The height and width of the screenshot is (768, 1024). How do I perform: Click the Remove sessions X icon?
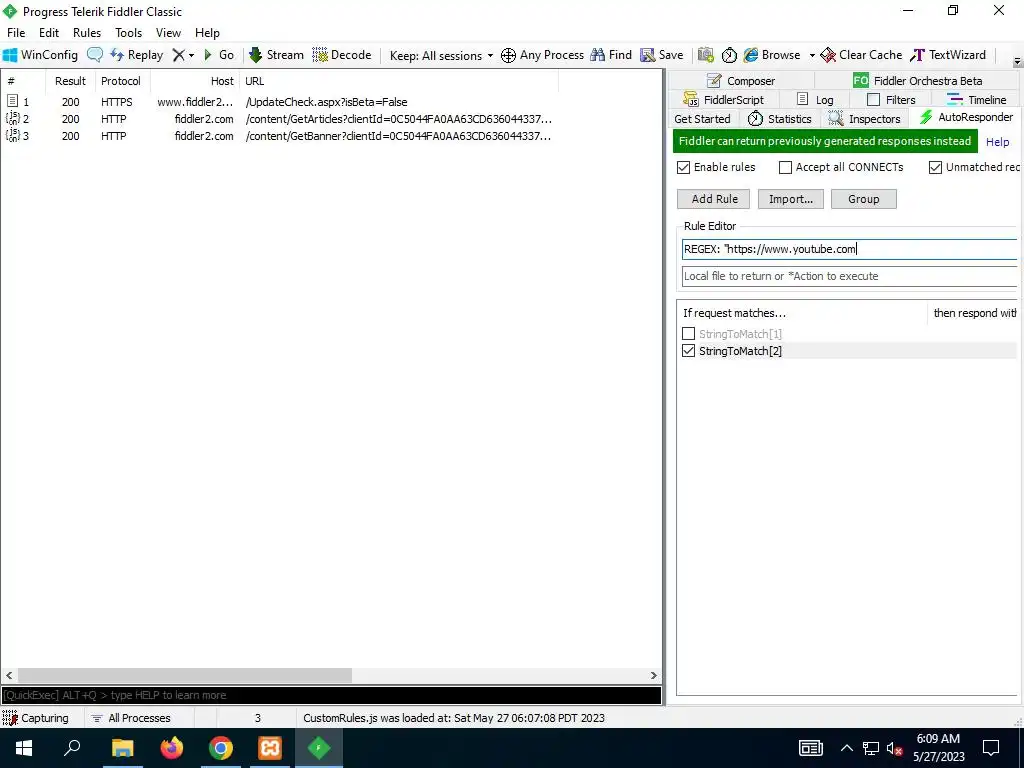(x=178, y=55)
